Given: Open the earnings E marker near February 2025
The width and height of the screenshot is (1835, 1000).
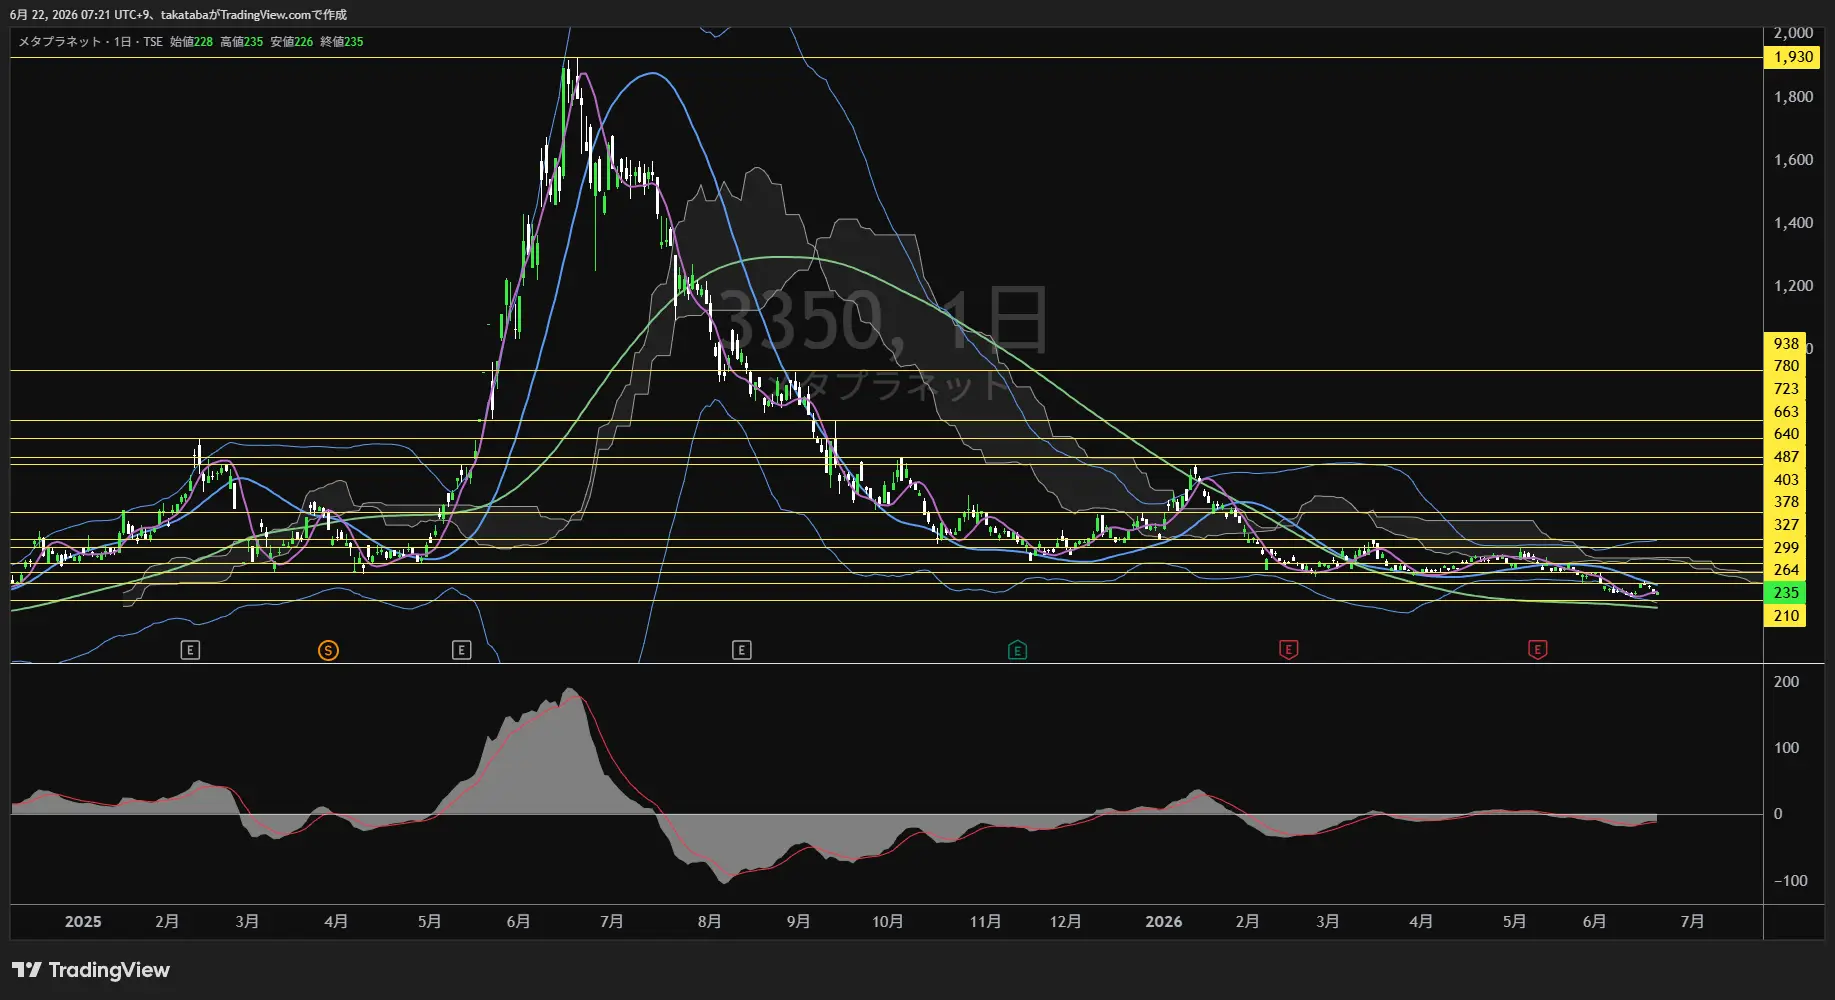Looking at the screenshot, I should pos(190,650).
